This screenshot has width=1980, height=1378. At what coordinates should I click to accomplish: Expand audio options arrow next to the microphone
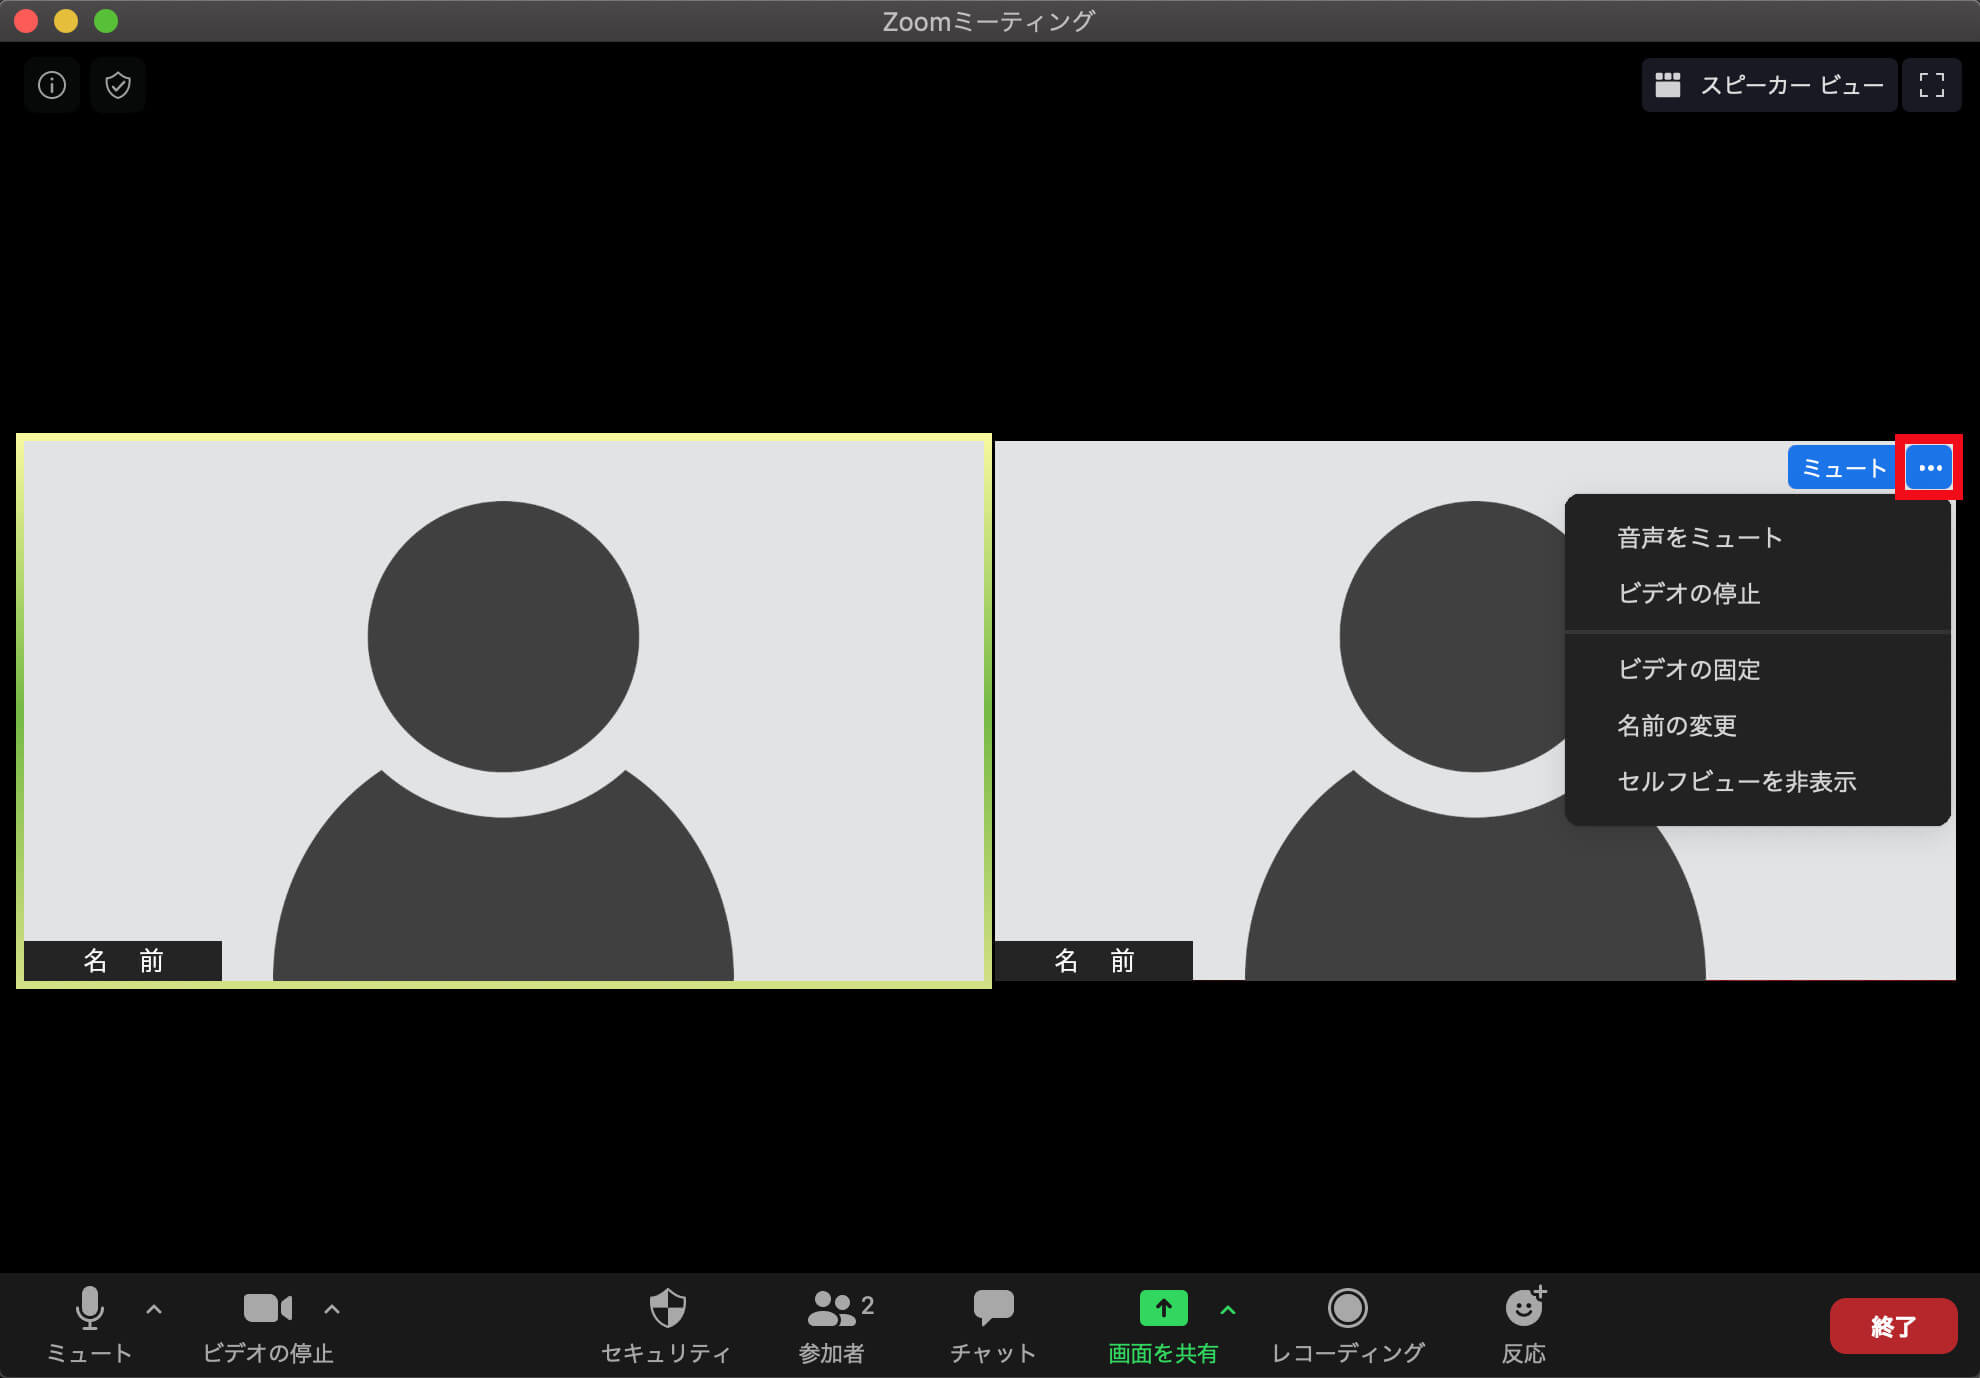154,1308
